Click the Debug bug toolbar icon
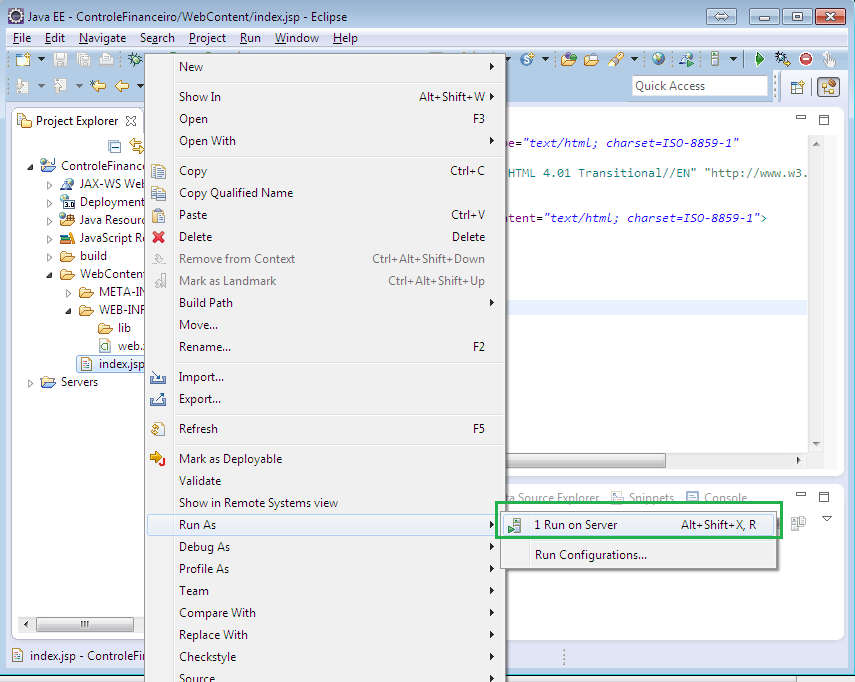Viewport: 855px width, 682px height. (x=135, y=59)
